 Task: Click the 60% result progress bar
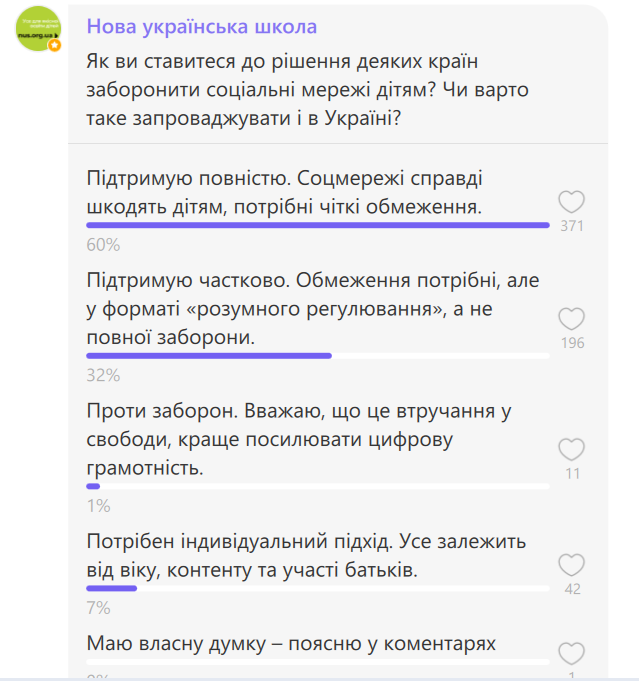point(318,225)
